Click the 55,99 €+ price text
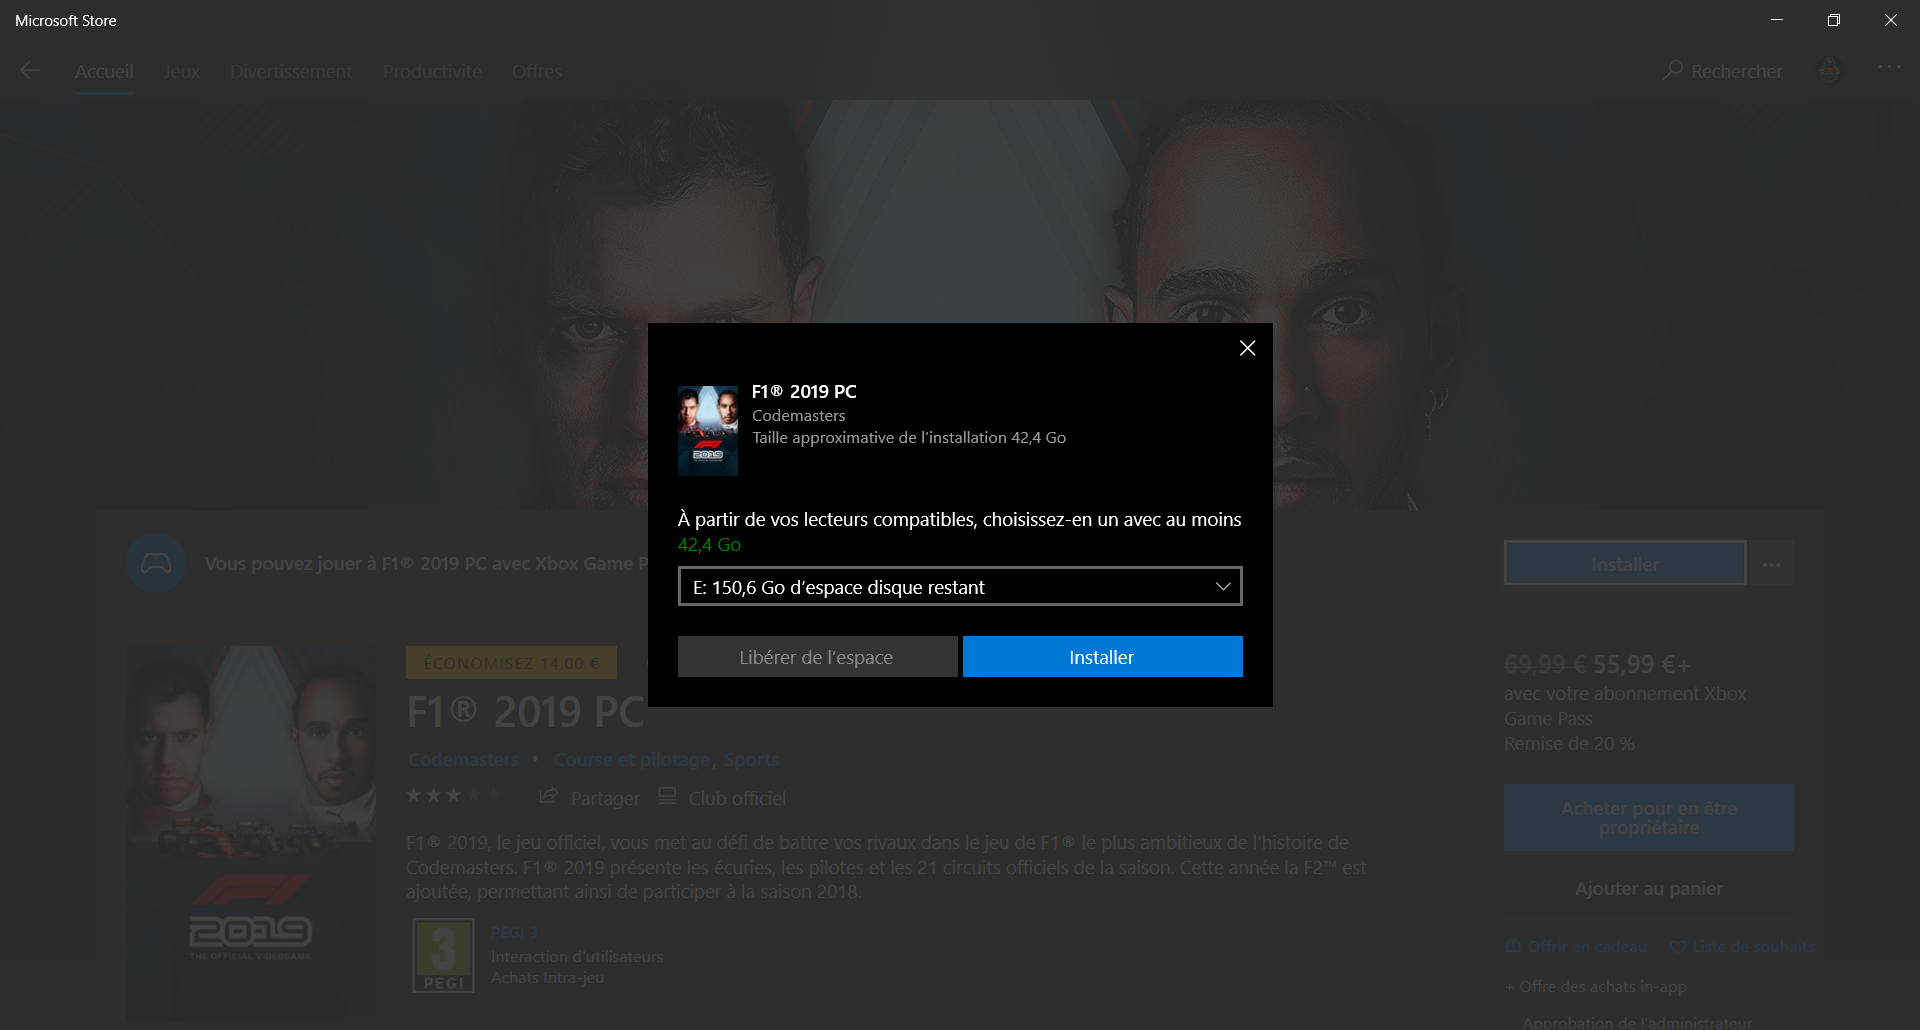 click(x=1641, y=664)
